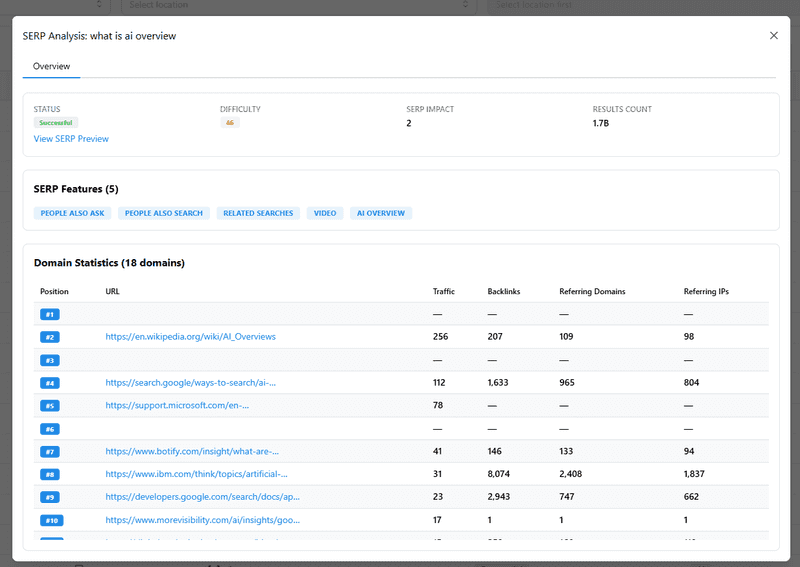Viewport: 800px width, 567px height.
Task: Click the Domain Statistics (18 domains) heading
Action: [109, 263]
